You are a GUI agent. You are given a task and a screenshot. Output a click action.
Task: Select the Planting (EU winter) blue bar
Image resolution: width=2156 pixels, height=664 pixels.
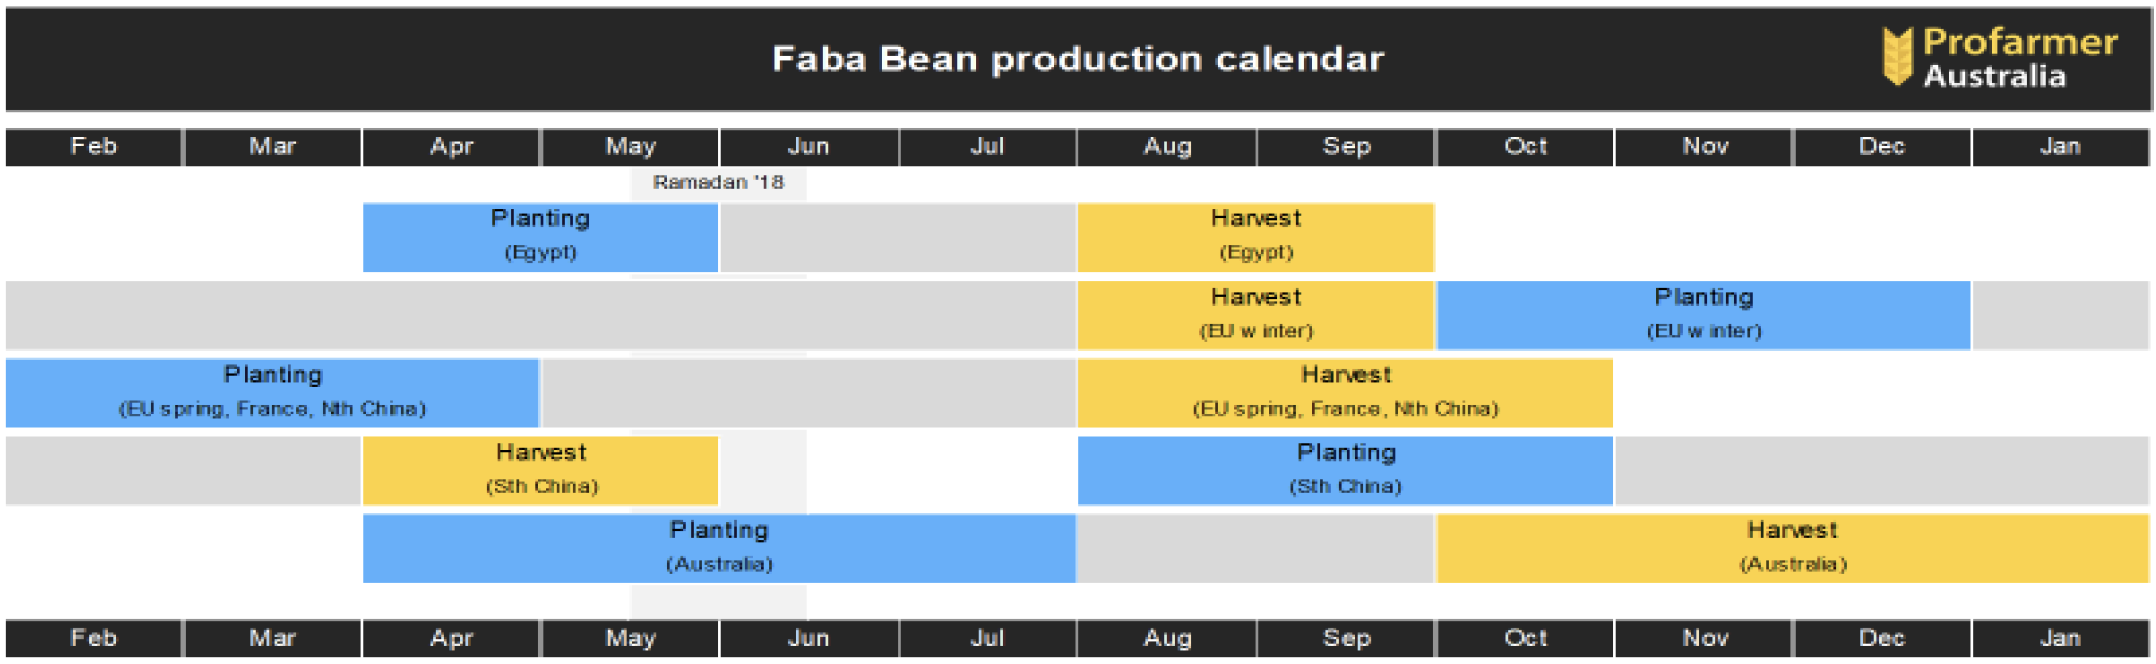click(x=1704, y=315)
